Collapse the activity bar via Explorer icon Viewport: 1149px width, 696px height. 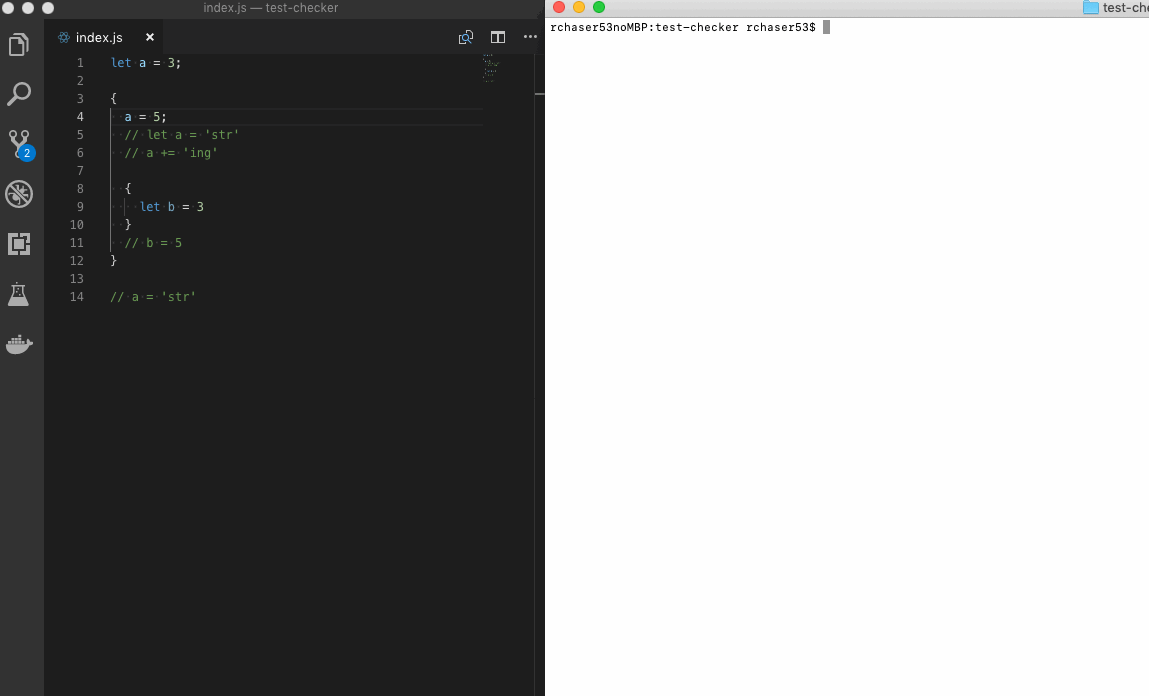(20, 44)
